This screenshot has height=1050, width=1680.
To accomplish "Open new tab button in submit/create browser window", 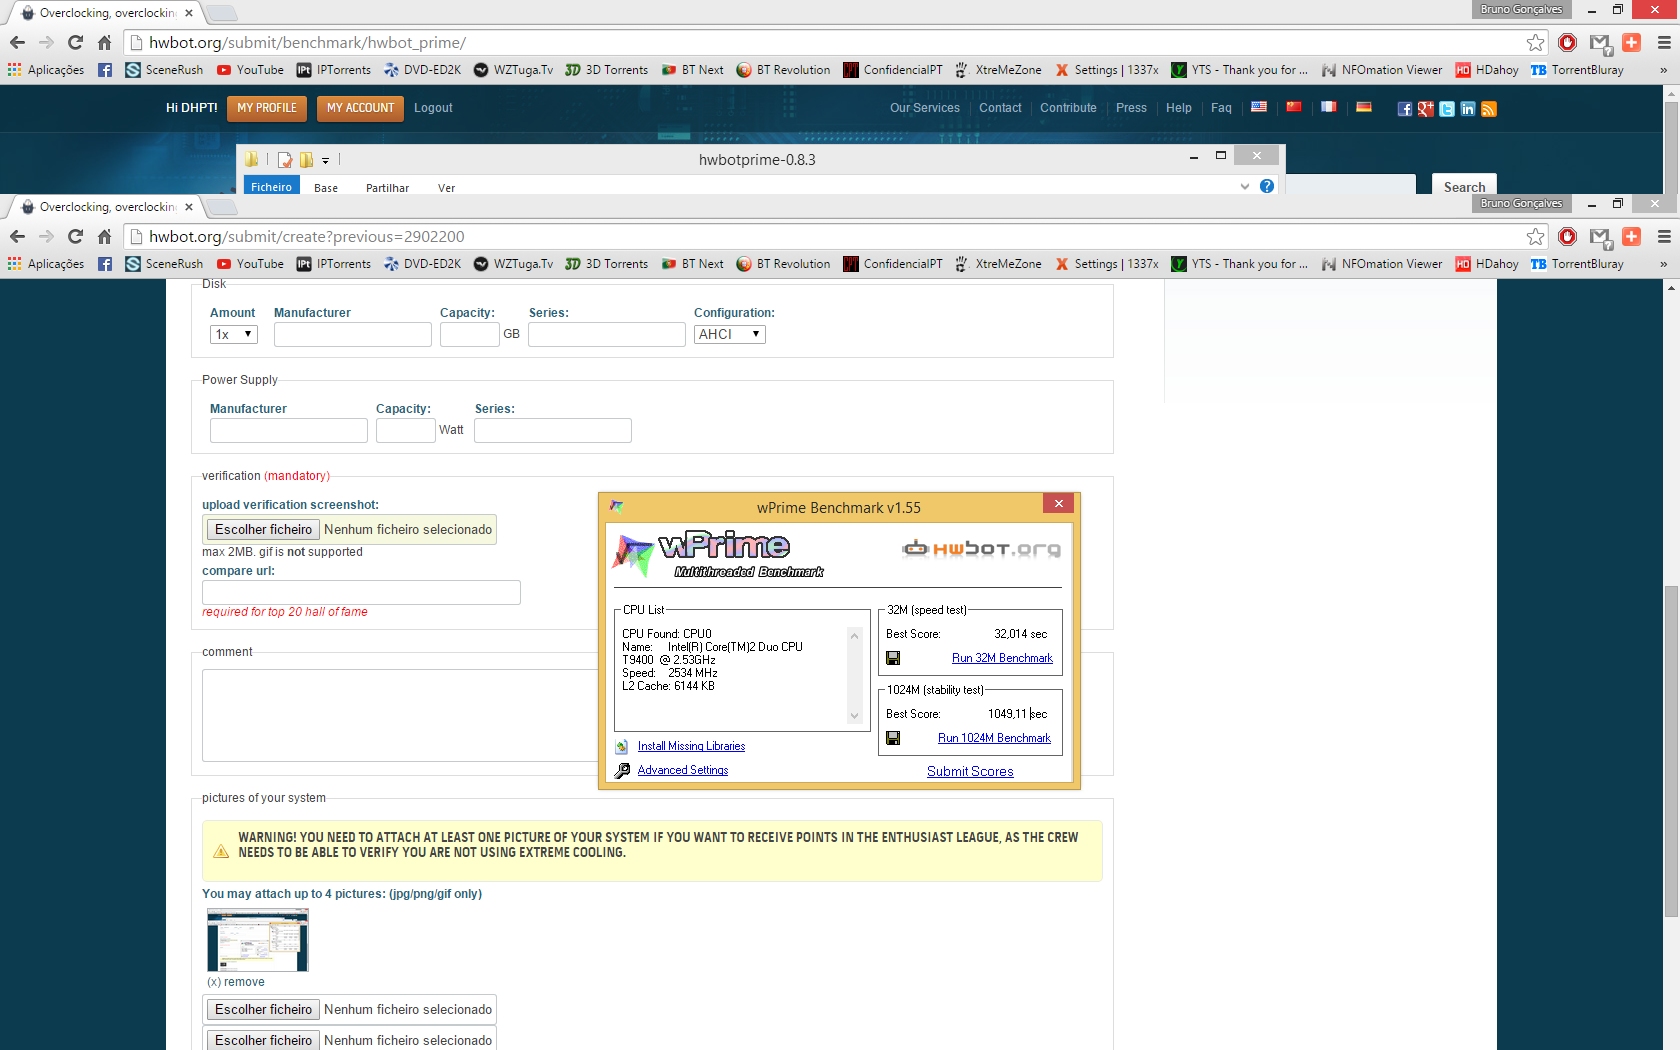I will (222, 207).
